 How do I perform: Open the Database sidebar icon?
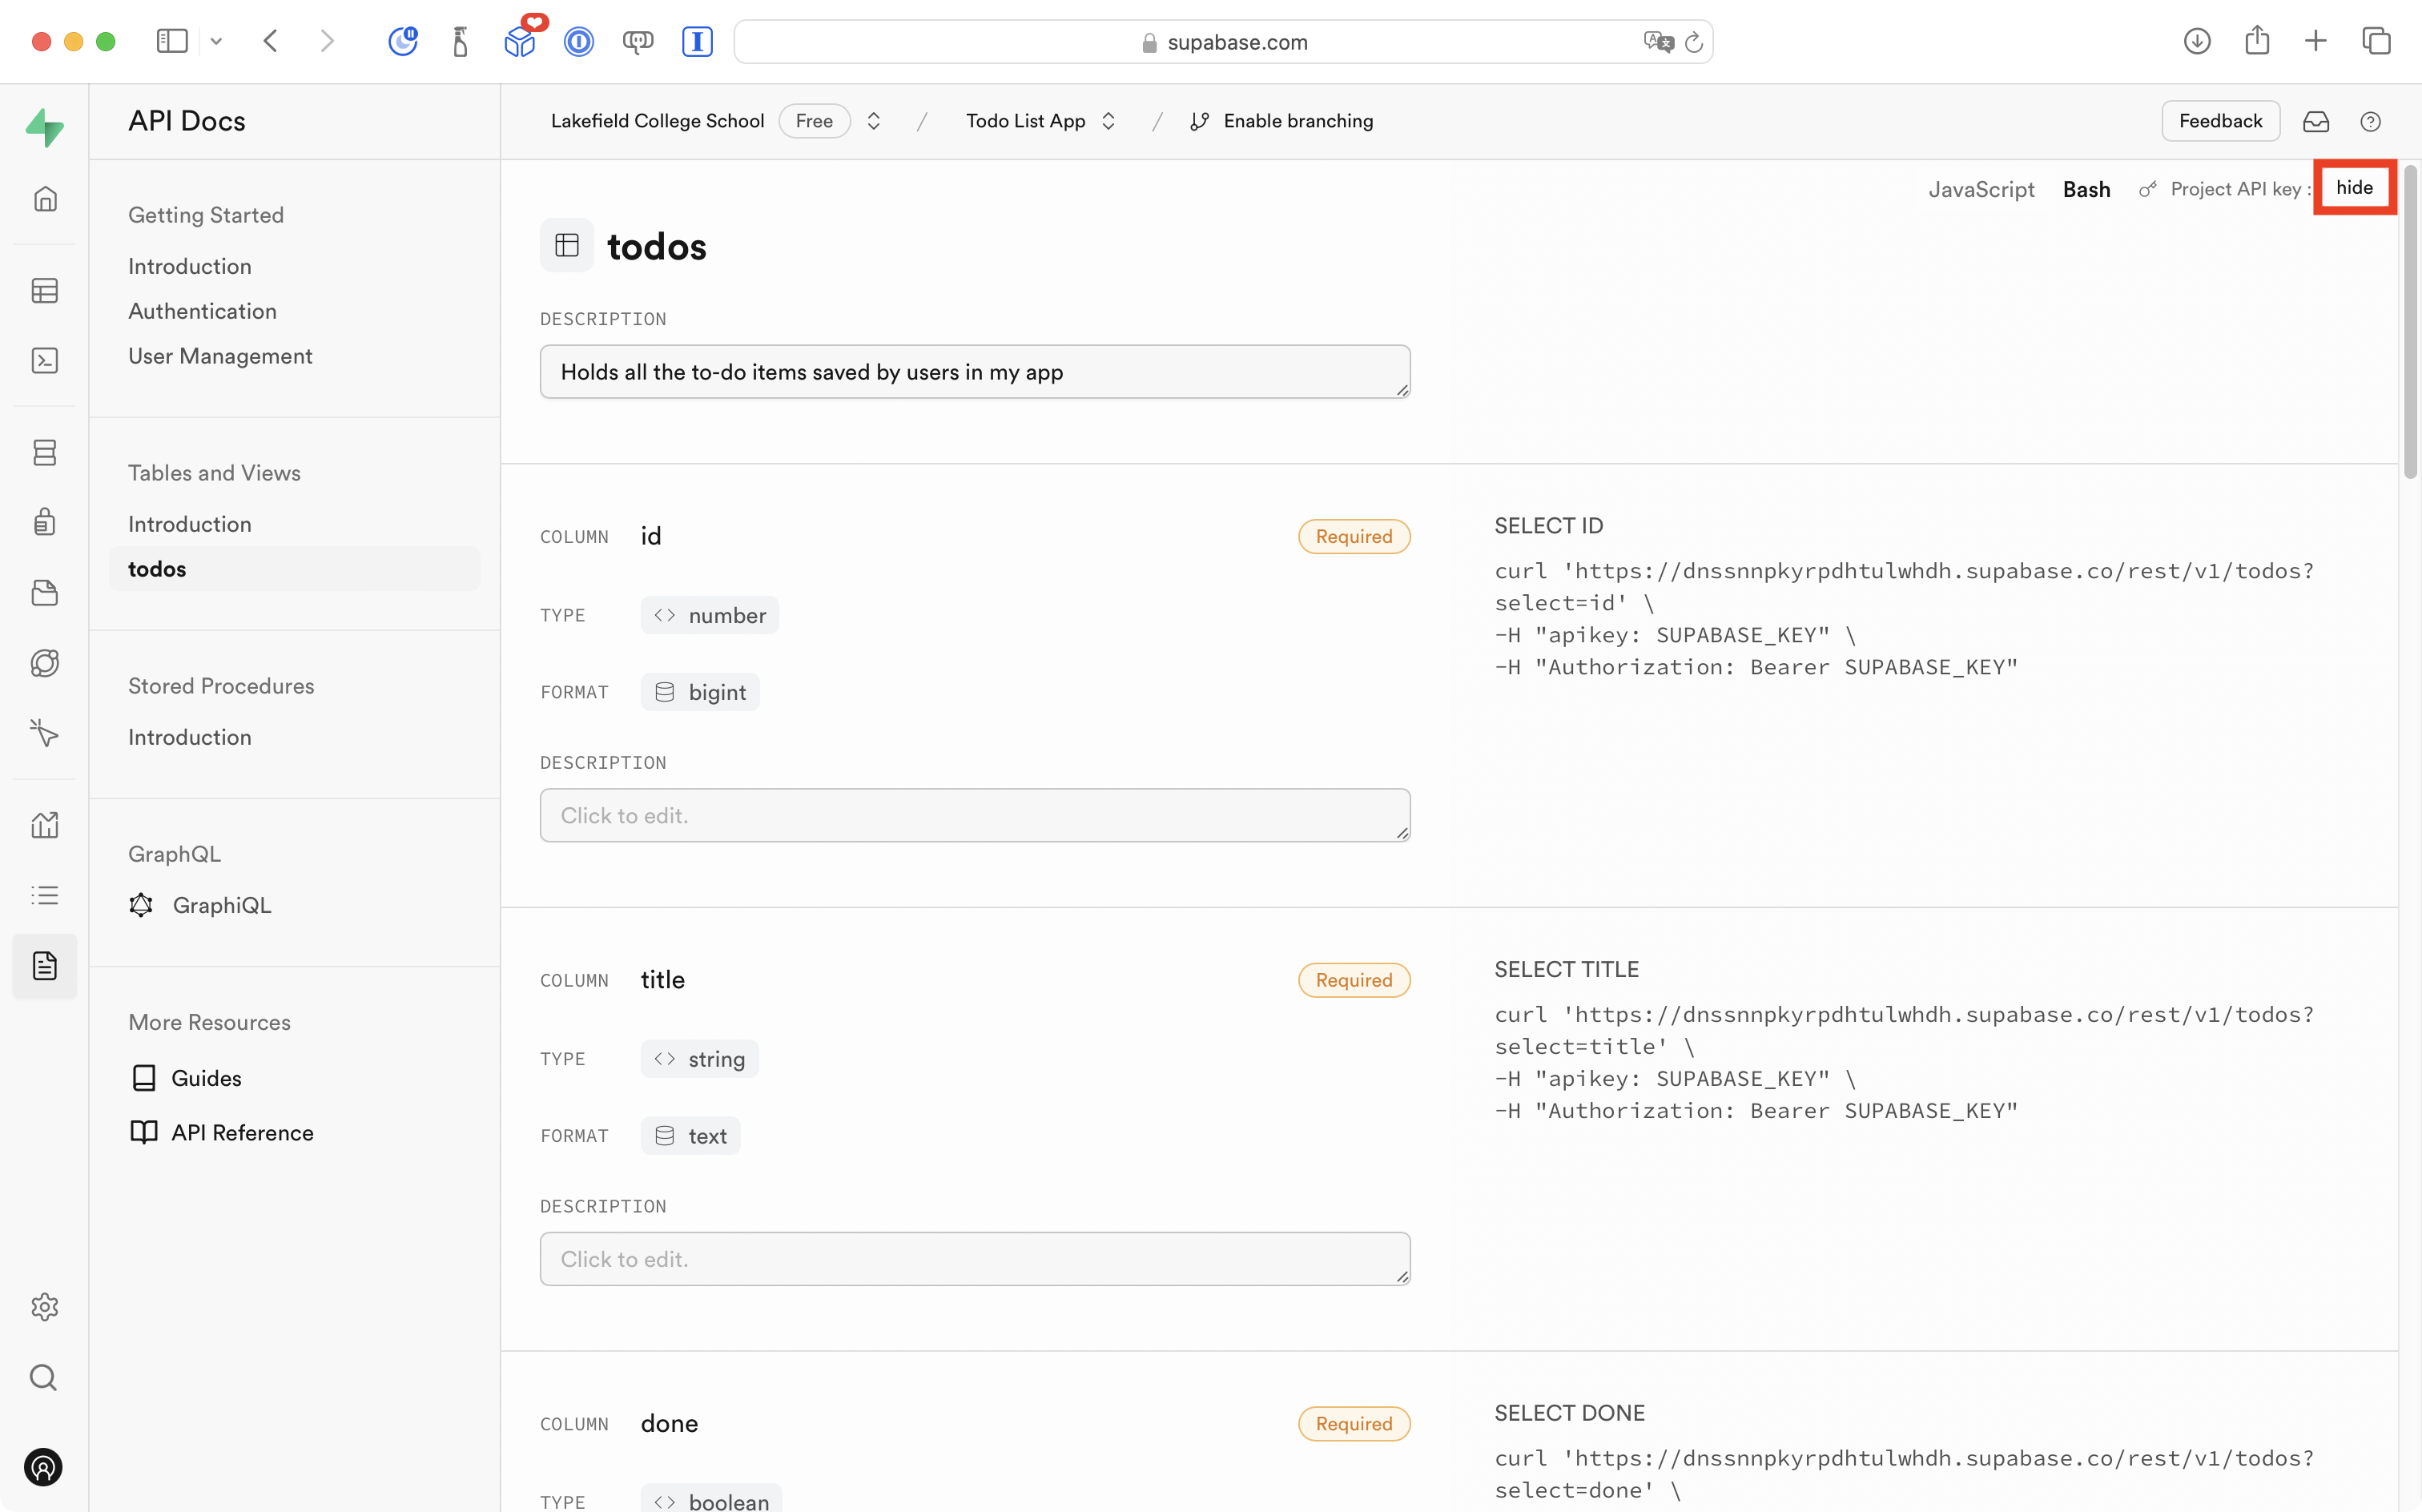click(45, 453)
